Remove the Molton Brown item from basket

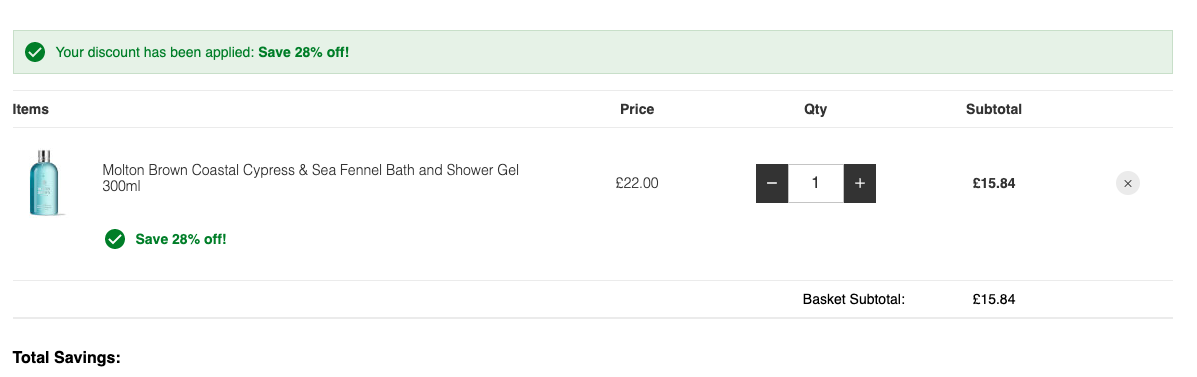[1128, 183]
